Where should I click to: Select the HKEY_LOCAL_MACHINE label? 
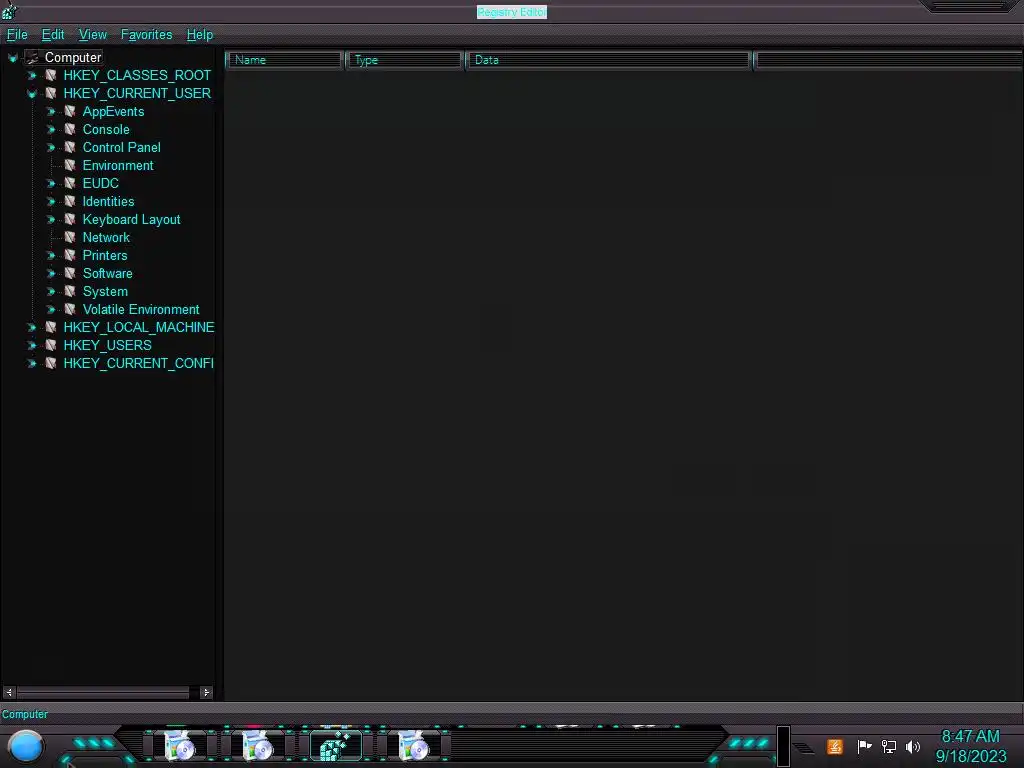tap(138, 327)
